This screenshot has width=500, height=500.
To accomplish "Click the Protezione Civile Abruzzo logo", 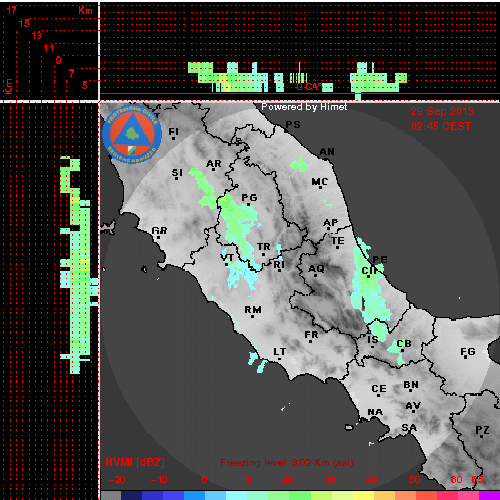I will [132, 134].
